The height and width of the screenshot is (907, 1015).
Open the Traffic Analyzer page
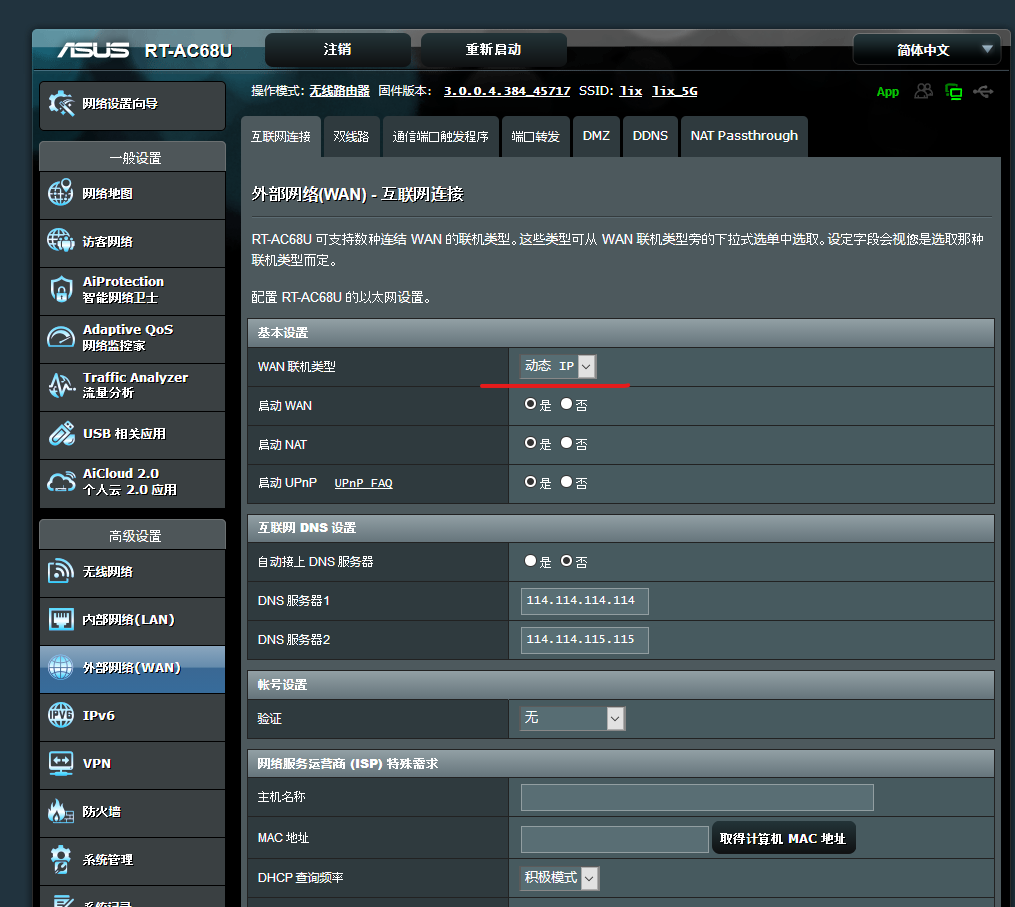tap(132, 387)
